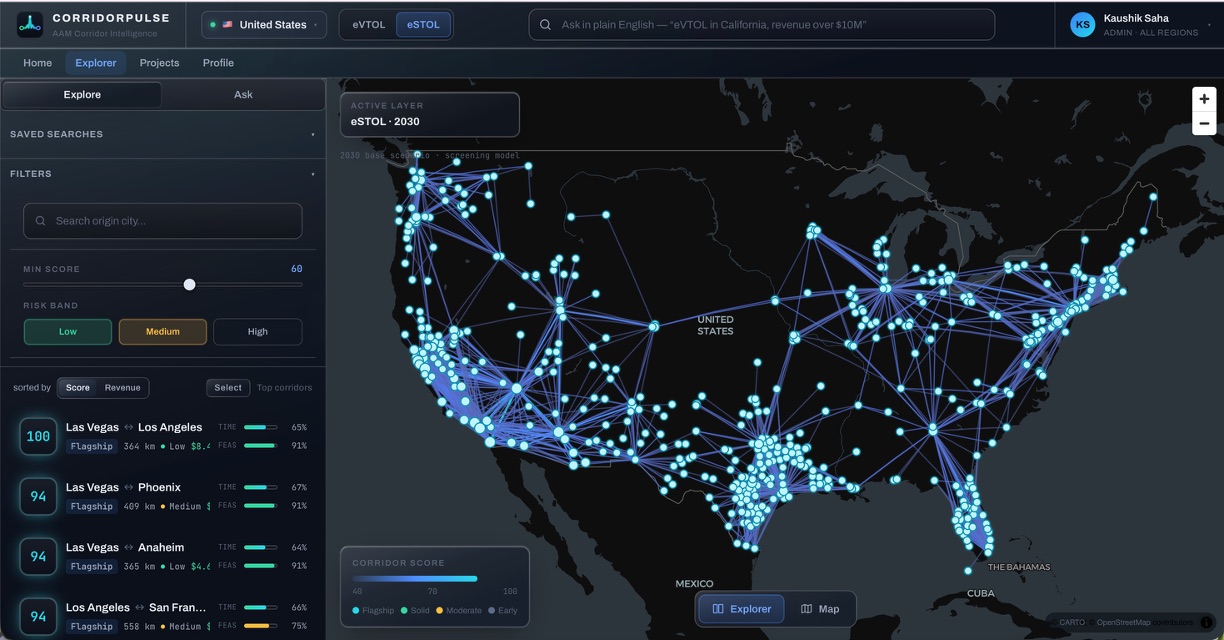Screen dimensions: 1224x640
Task: Click the Min Score value 60
Action: coord(297,269)
